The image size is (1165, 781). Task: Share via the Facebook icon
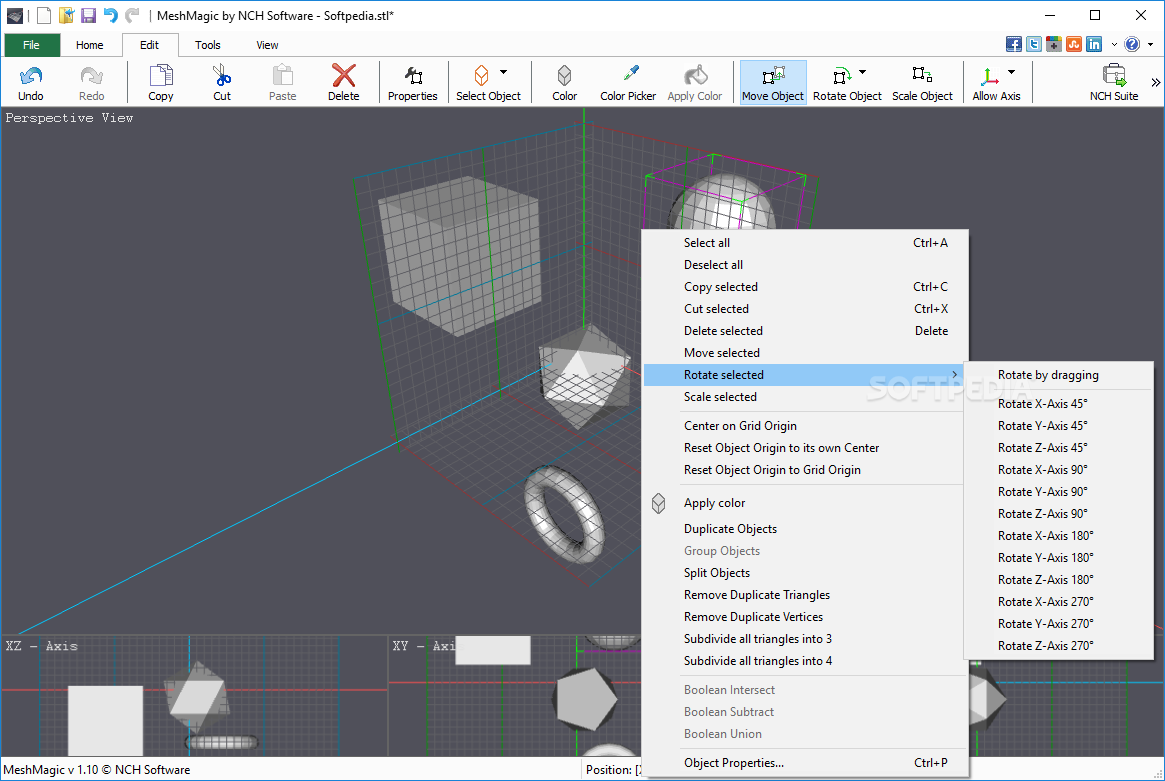click(1013, 44)
